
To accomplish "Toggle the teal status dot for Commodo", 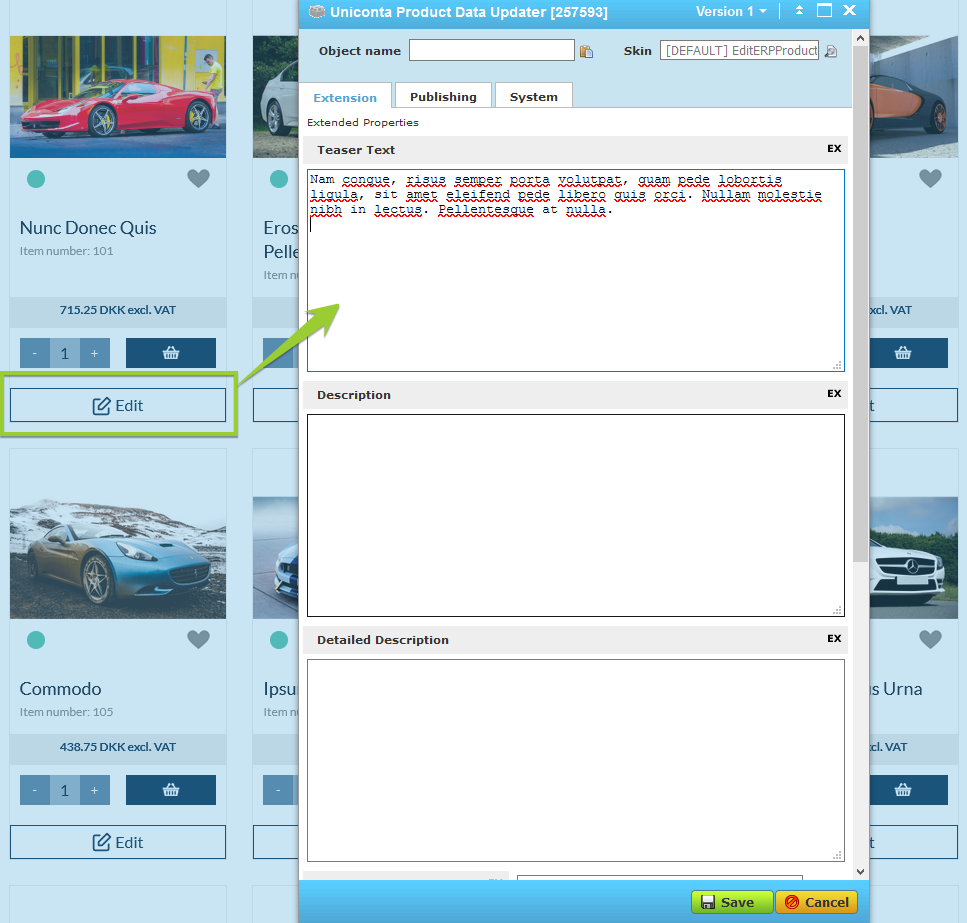I will coord(36,639).
